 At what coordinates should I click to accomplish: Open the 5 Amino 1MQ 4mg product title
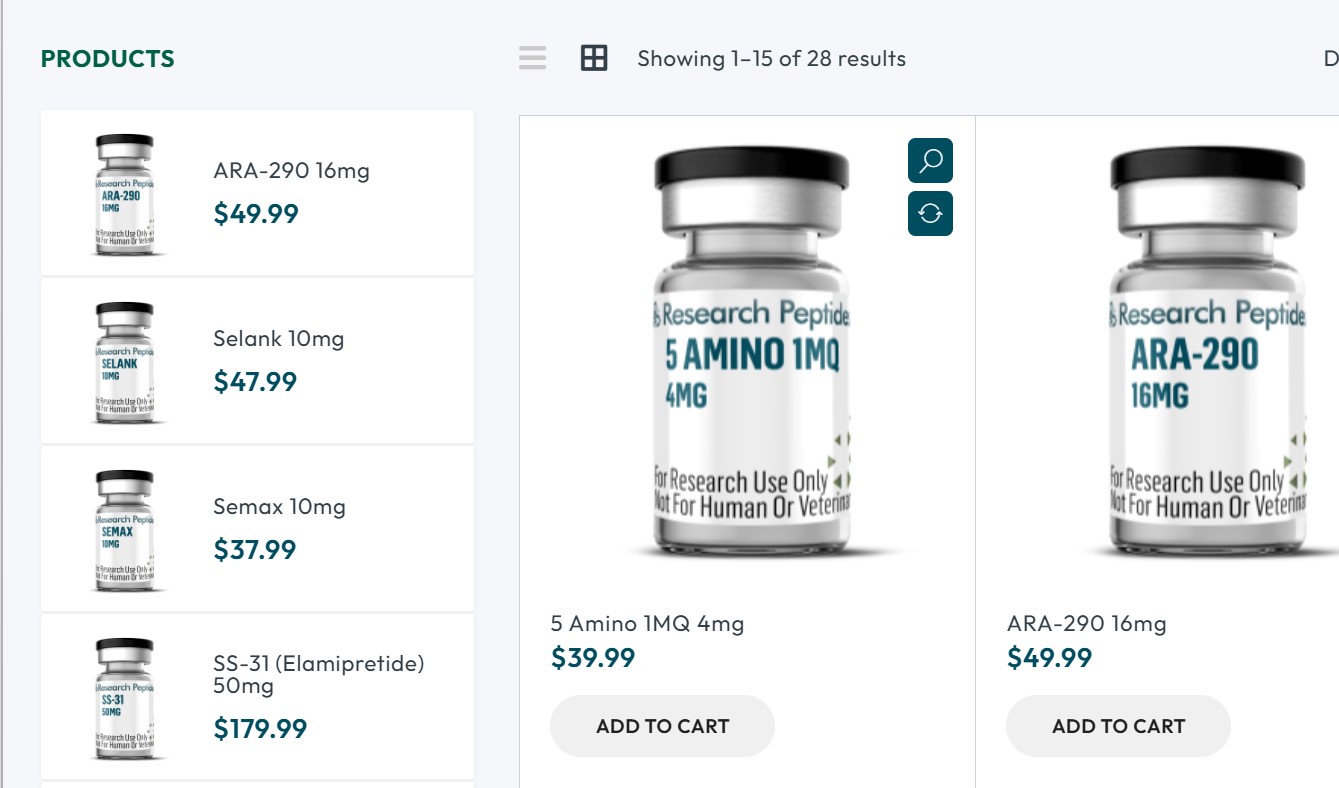pos(645,623)
